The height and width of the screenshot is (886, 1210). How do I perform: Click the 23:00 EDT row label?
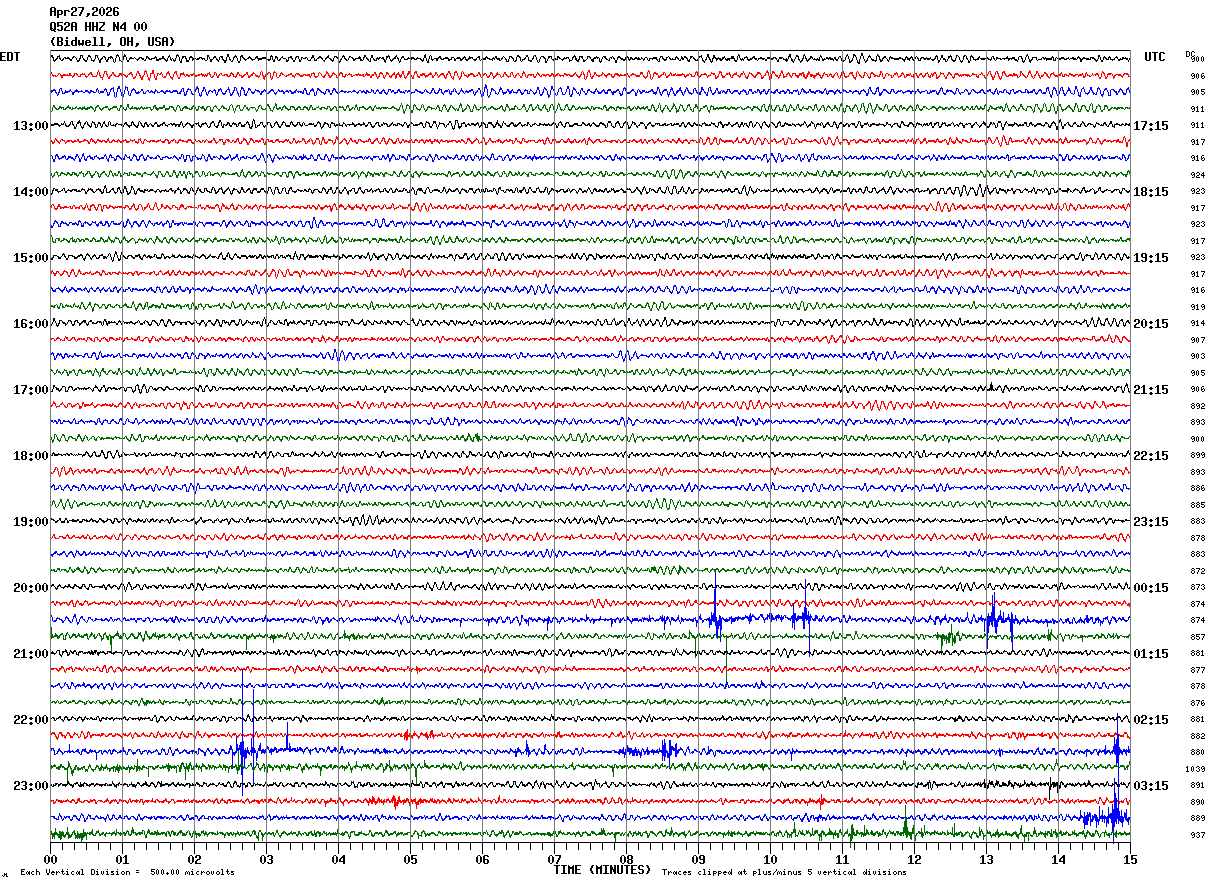(x=30, y=786)
